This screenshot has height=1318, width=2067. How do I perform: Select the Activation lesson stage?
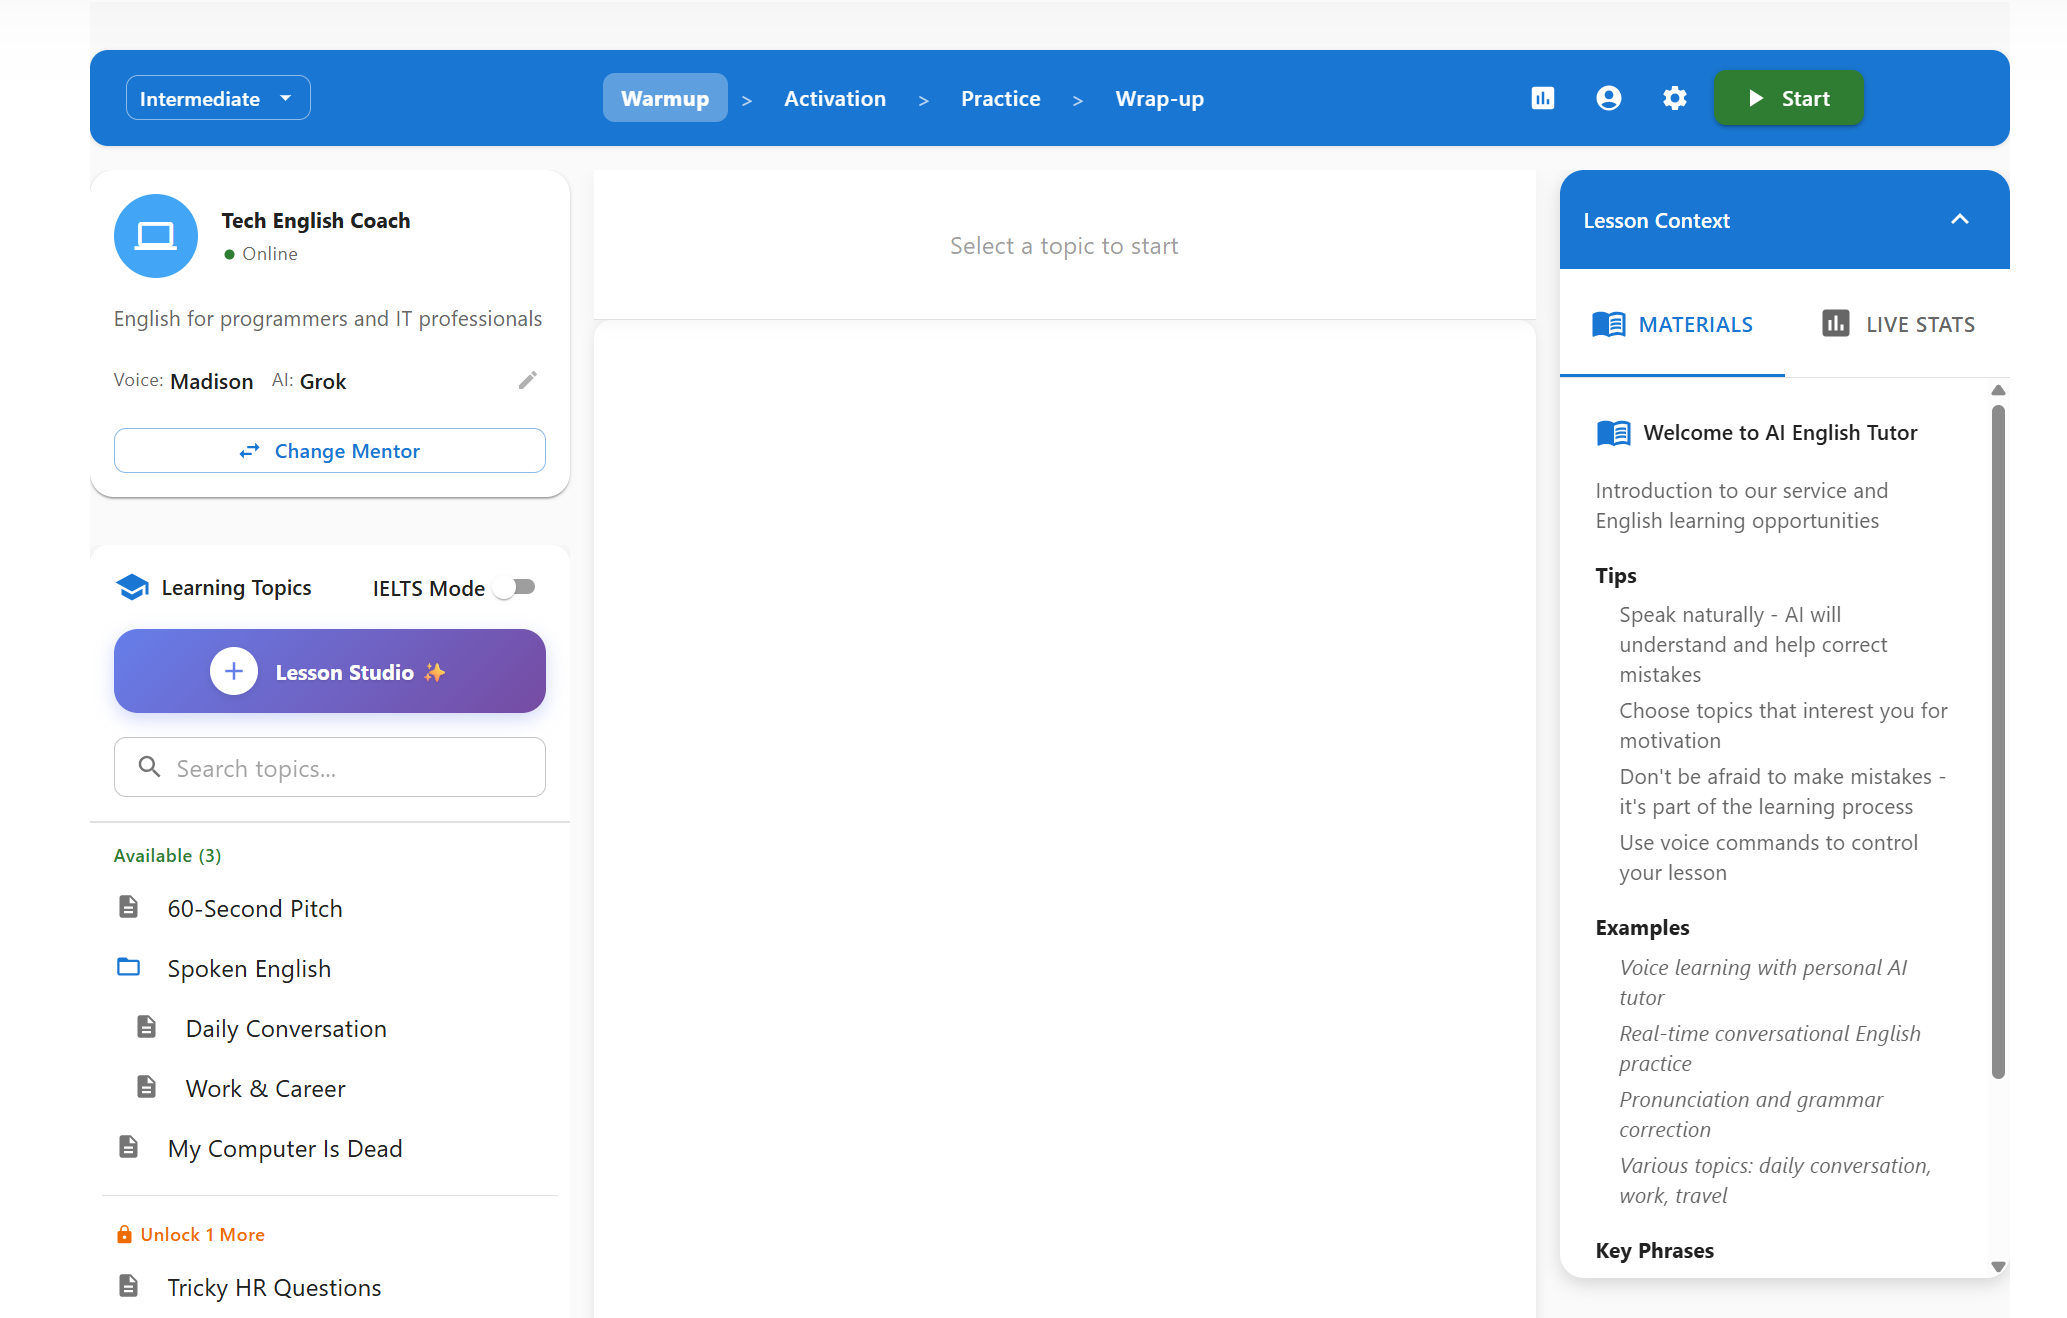[834, 98]
